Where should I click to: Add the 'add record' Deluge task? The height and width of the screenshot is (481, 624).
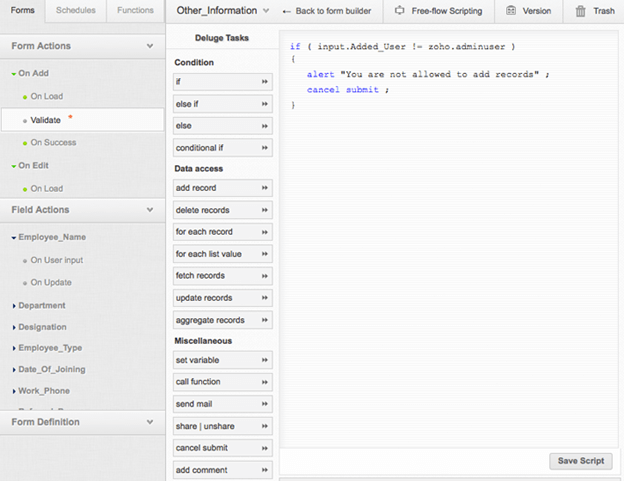click(x=222, y=188)
